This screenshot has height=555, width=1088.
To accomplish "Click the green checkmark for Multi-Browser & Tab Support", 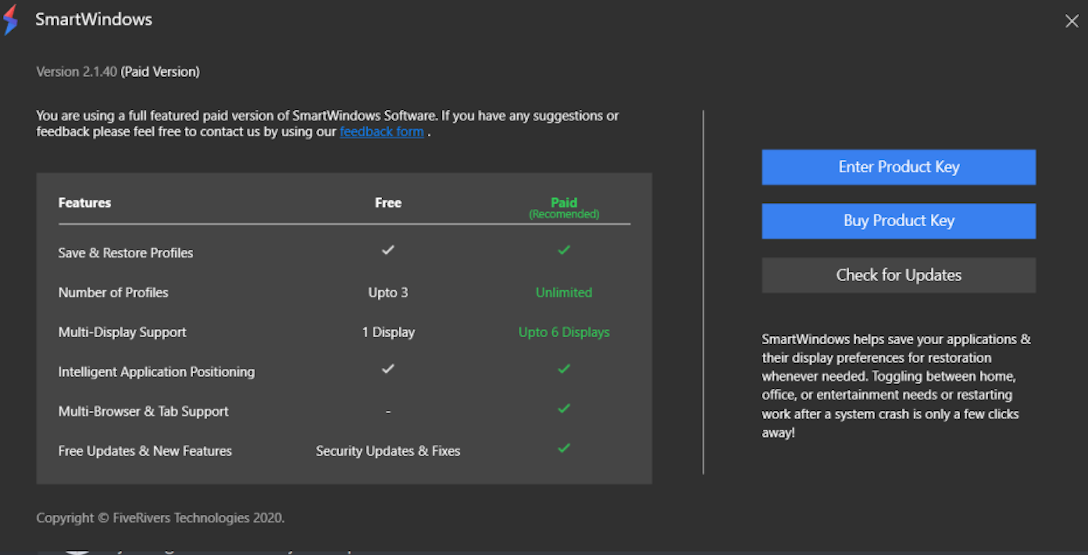I will click(564, 409).
